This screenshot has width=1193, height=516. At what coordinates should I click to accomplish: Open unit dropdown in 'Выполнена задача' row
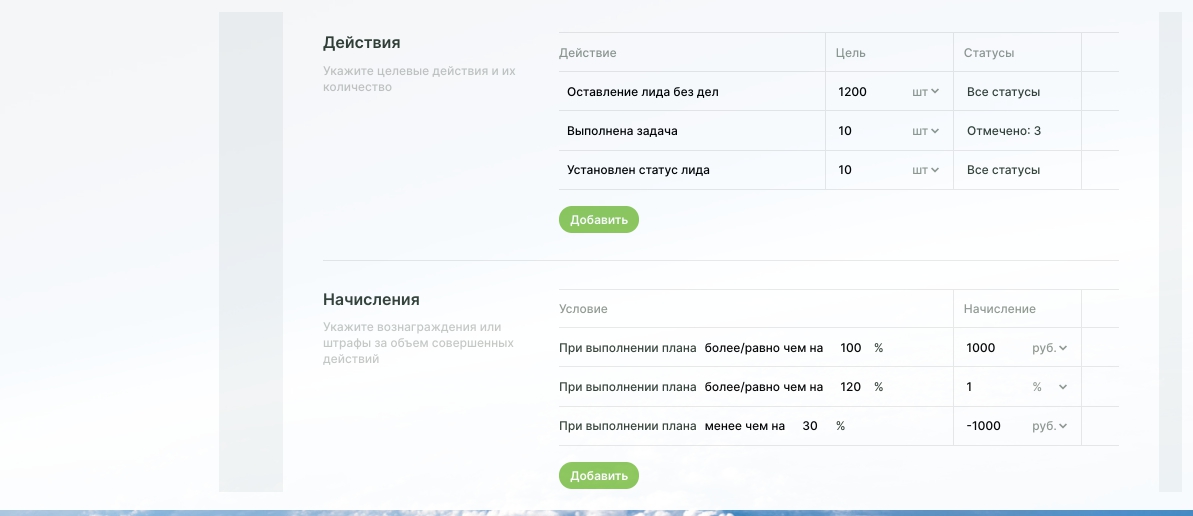pyautogui.click(x=925, y=131)
